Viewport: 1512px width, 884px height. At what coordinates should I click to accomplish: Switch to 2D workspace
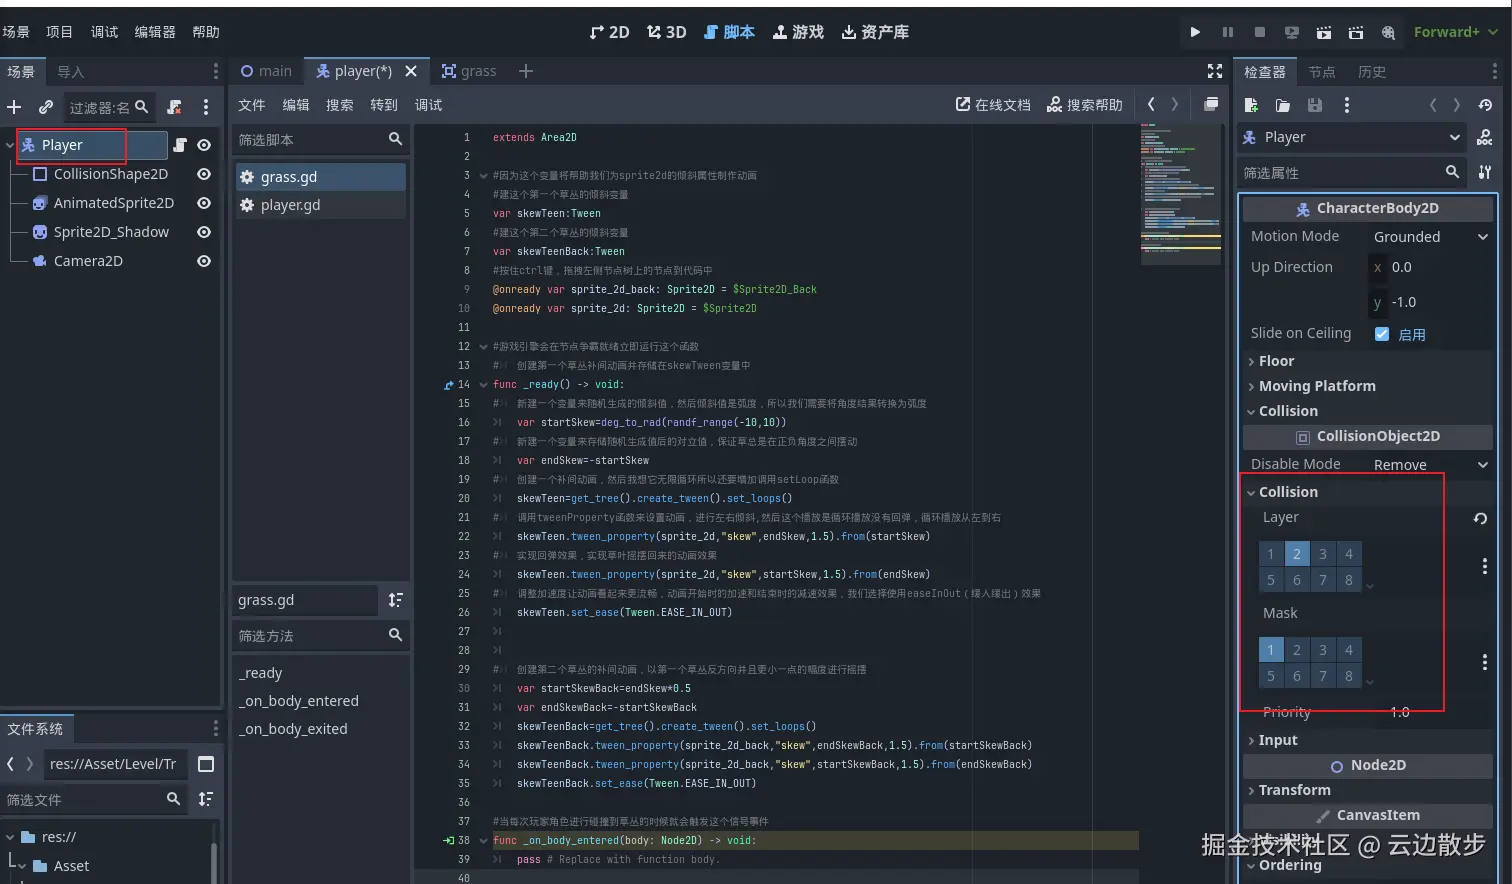point(609,32)
